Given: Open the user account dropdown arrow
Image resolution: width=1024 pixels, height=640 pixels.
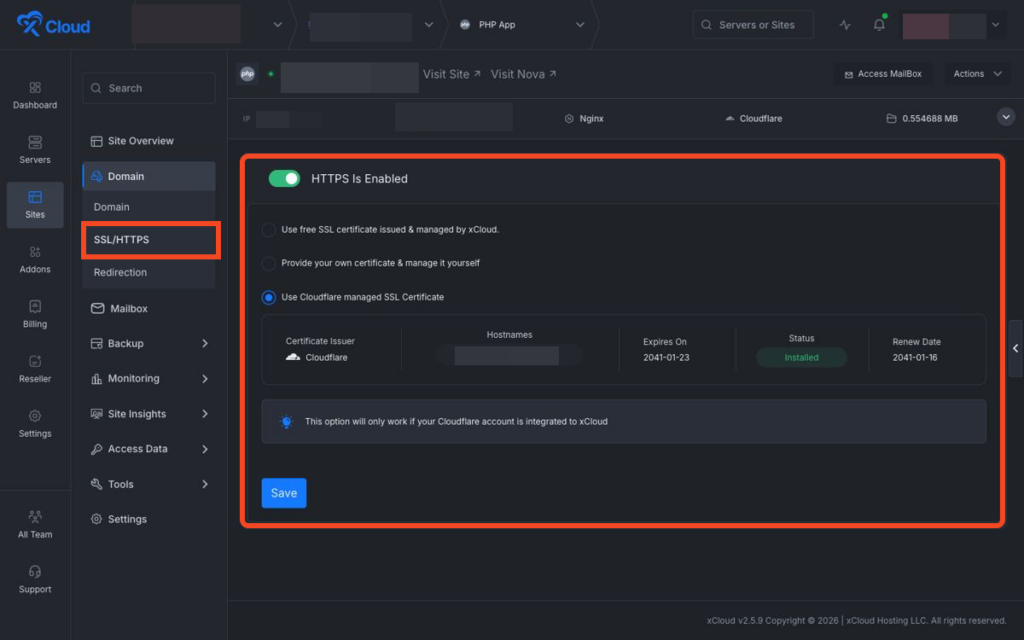Looking at the screenshot, I should pyautogui.click(x=995, y=25).
